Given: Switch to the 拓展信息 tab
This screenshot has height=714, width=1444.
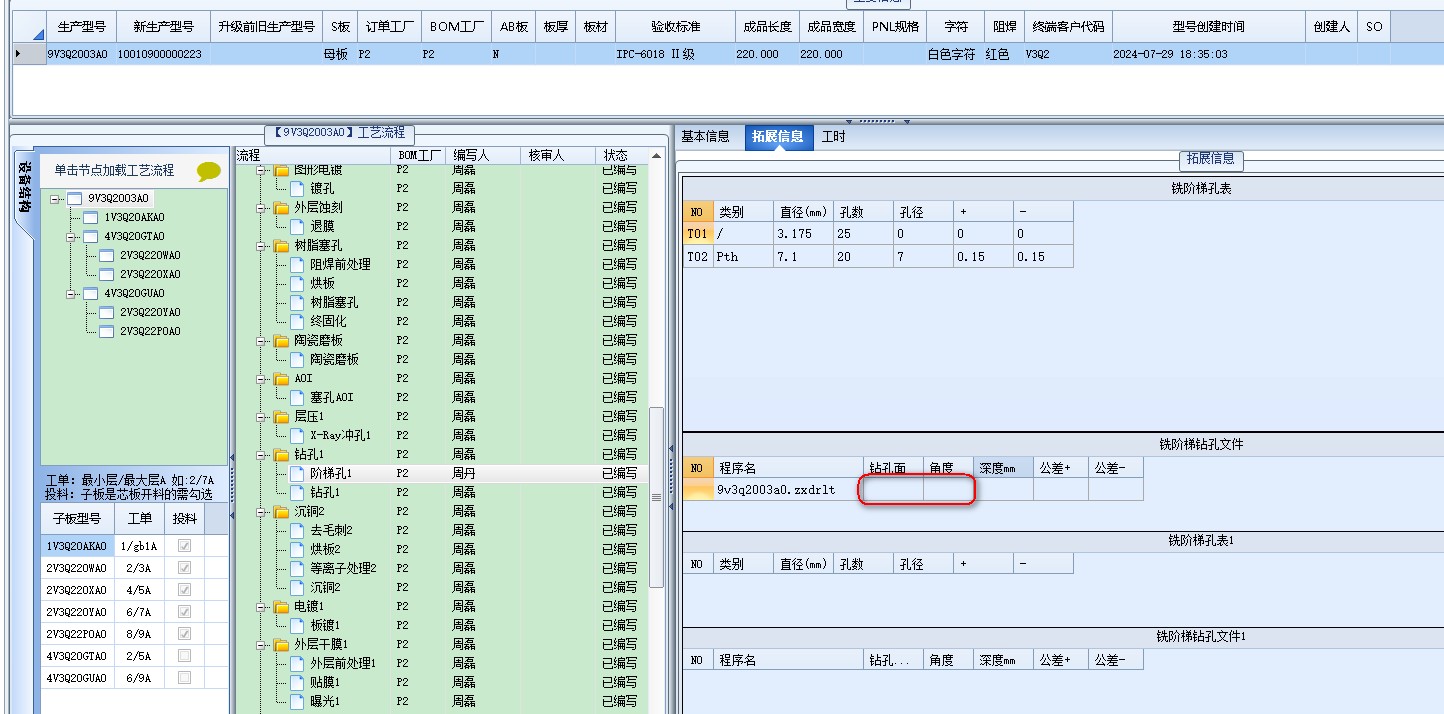Looking at the screenshot, I should [x=778, y=137].
